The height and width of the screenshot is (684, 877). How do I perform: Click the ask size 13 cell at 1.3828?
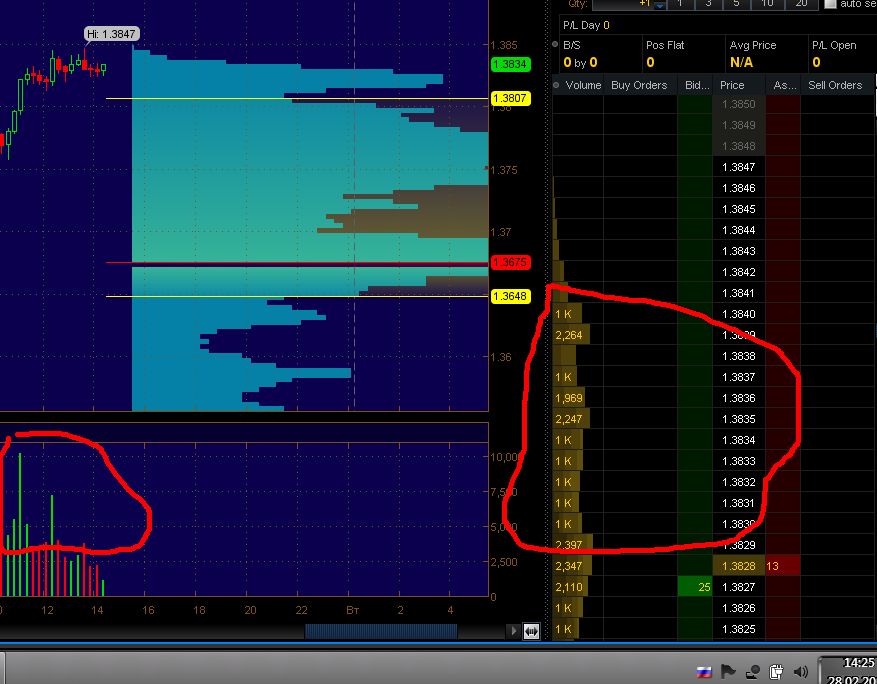click(x=782, y=566)
